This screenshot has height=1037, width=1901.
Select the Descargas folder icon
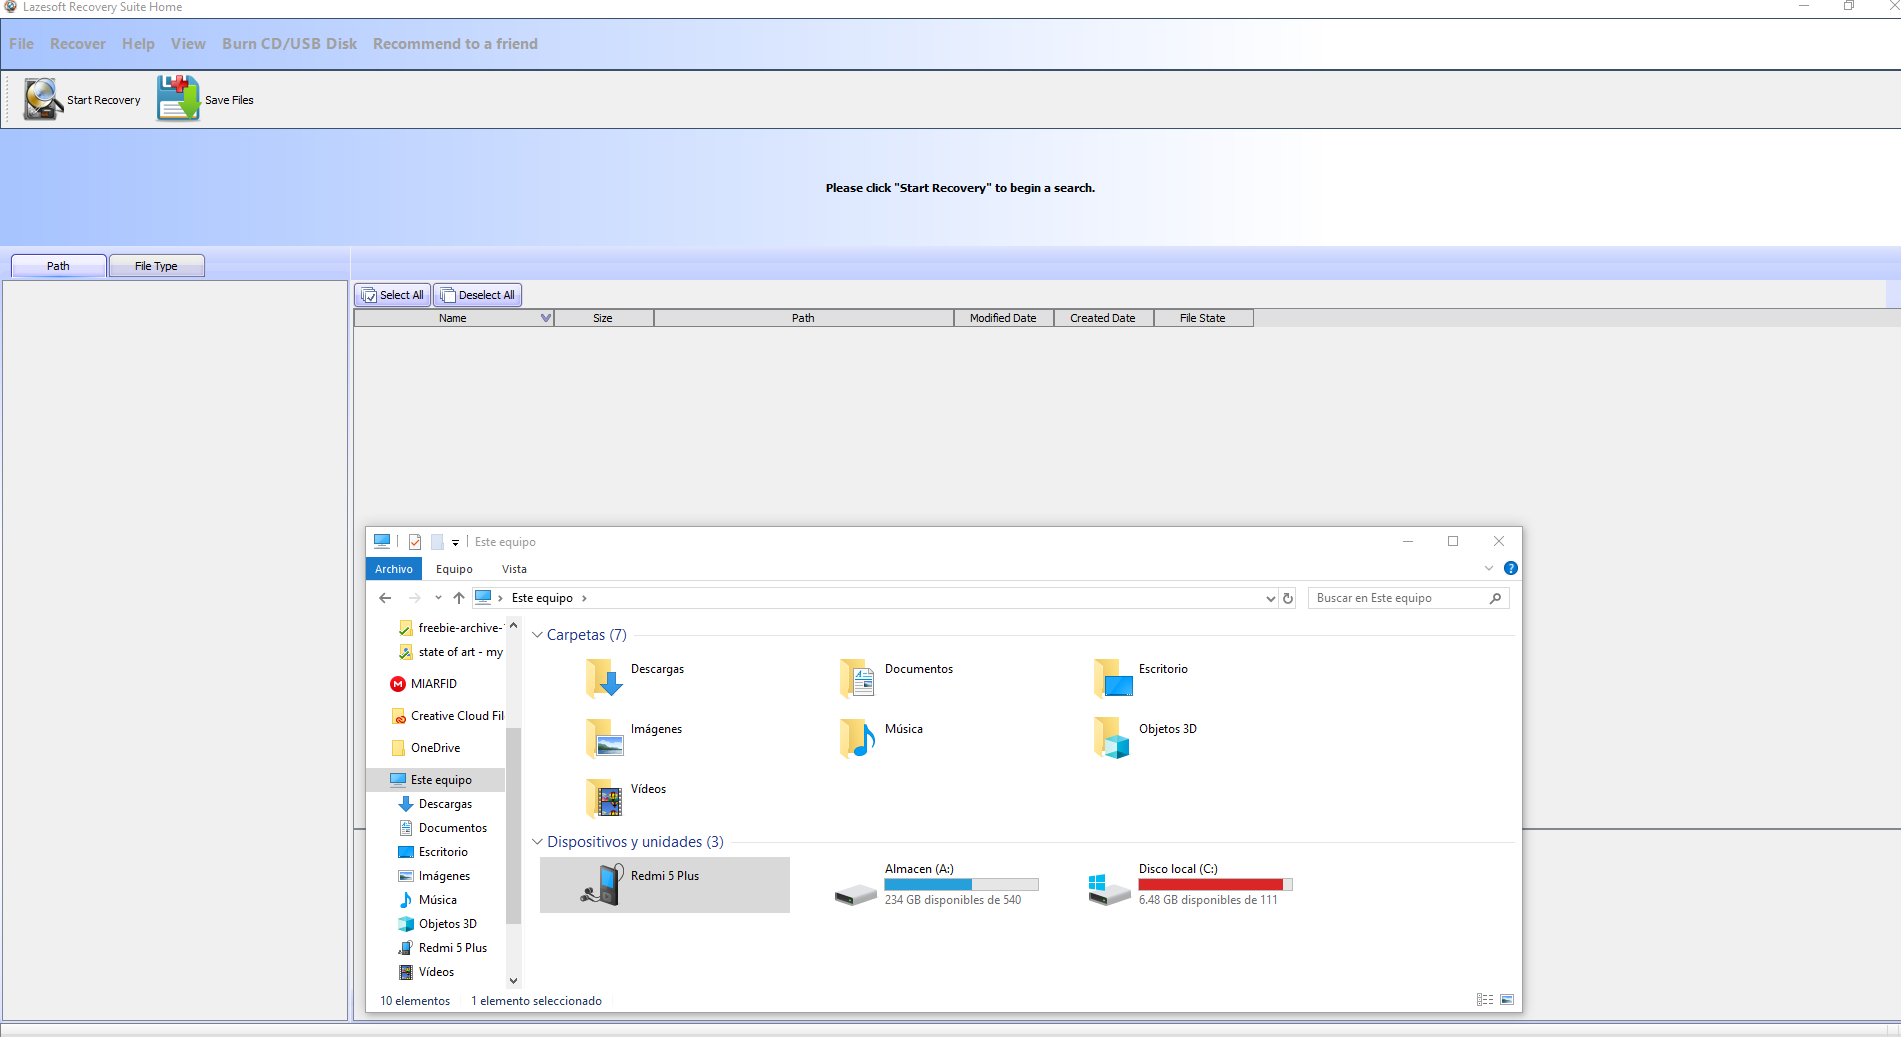coord(605,677)
